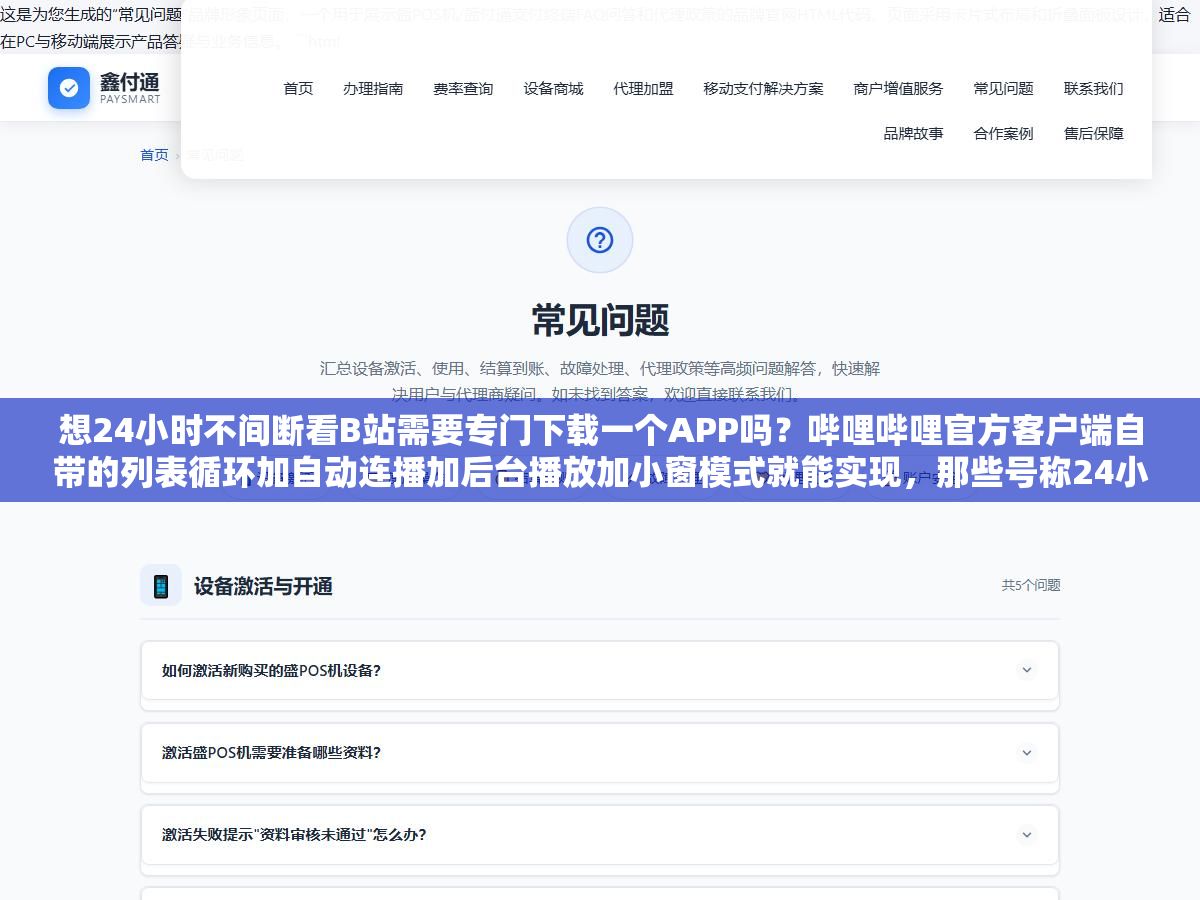Image resolution: width=1200 pixels, height=900 pixels.
Task: Click the phone device icon beside 设备激活与开通
Action: (x=161, y=585)
